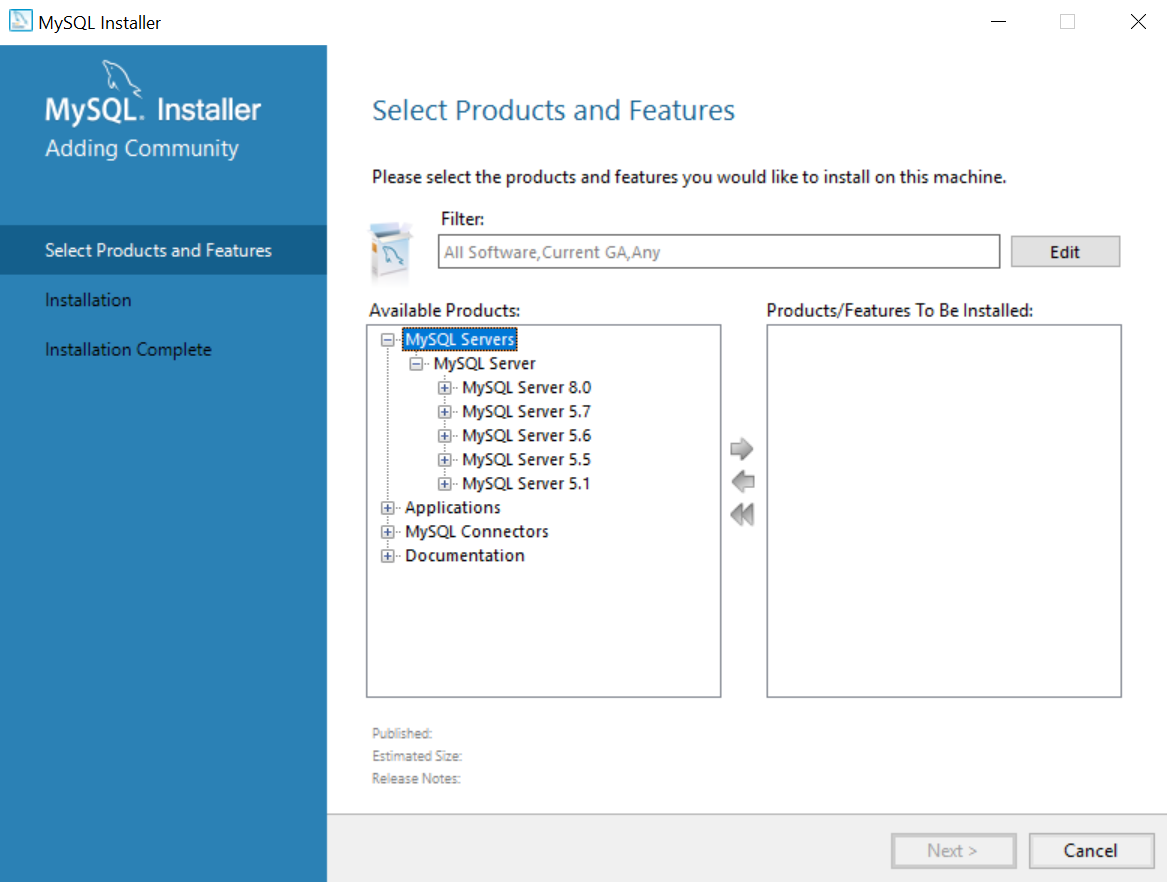Minimize the MySQL Installer window

[x=999, y=22]
